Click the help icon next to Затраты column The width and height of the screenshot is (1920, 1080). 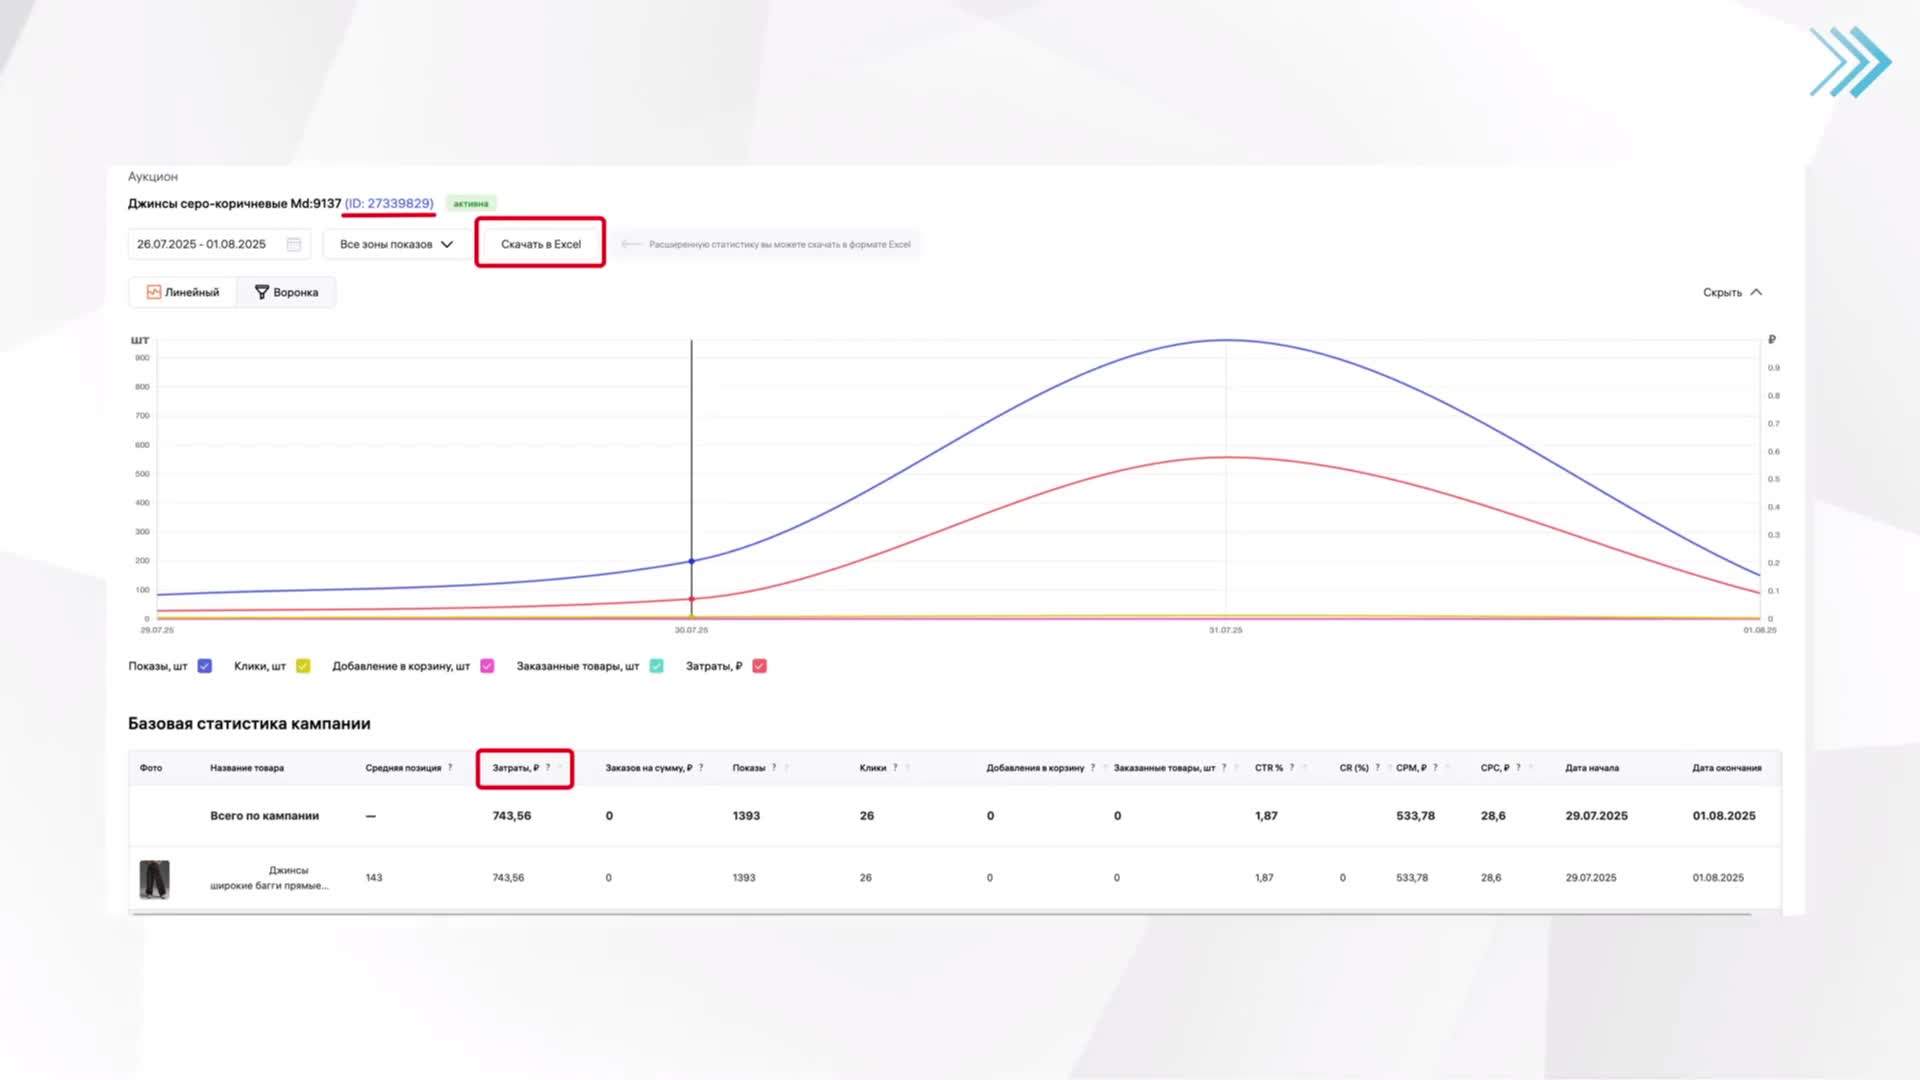coord(548,768)
